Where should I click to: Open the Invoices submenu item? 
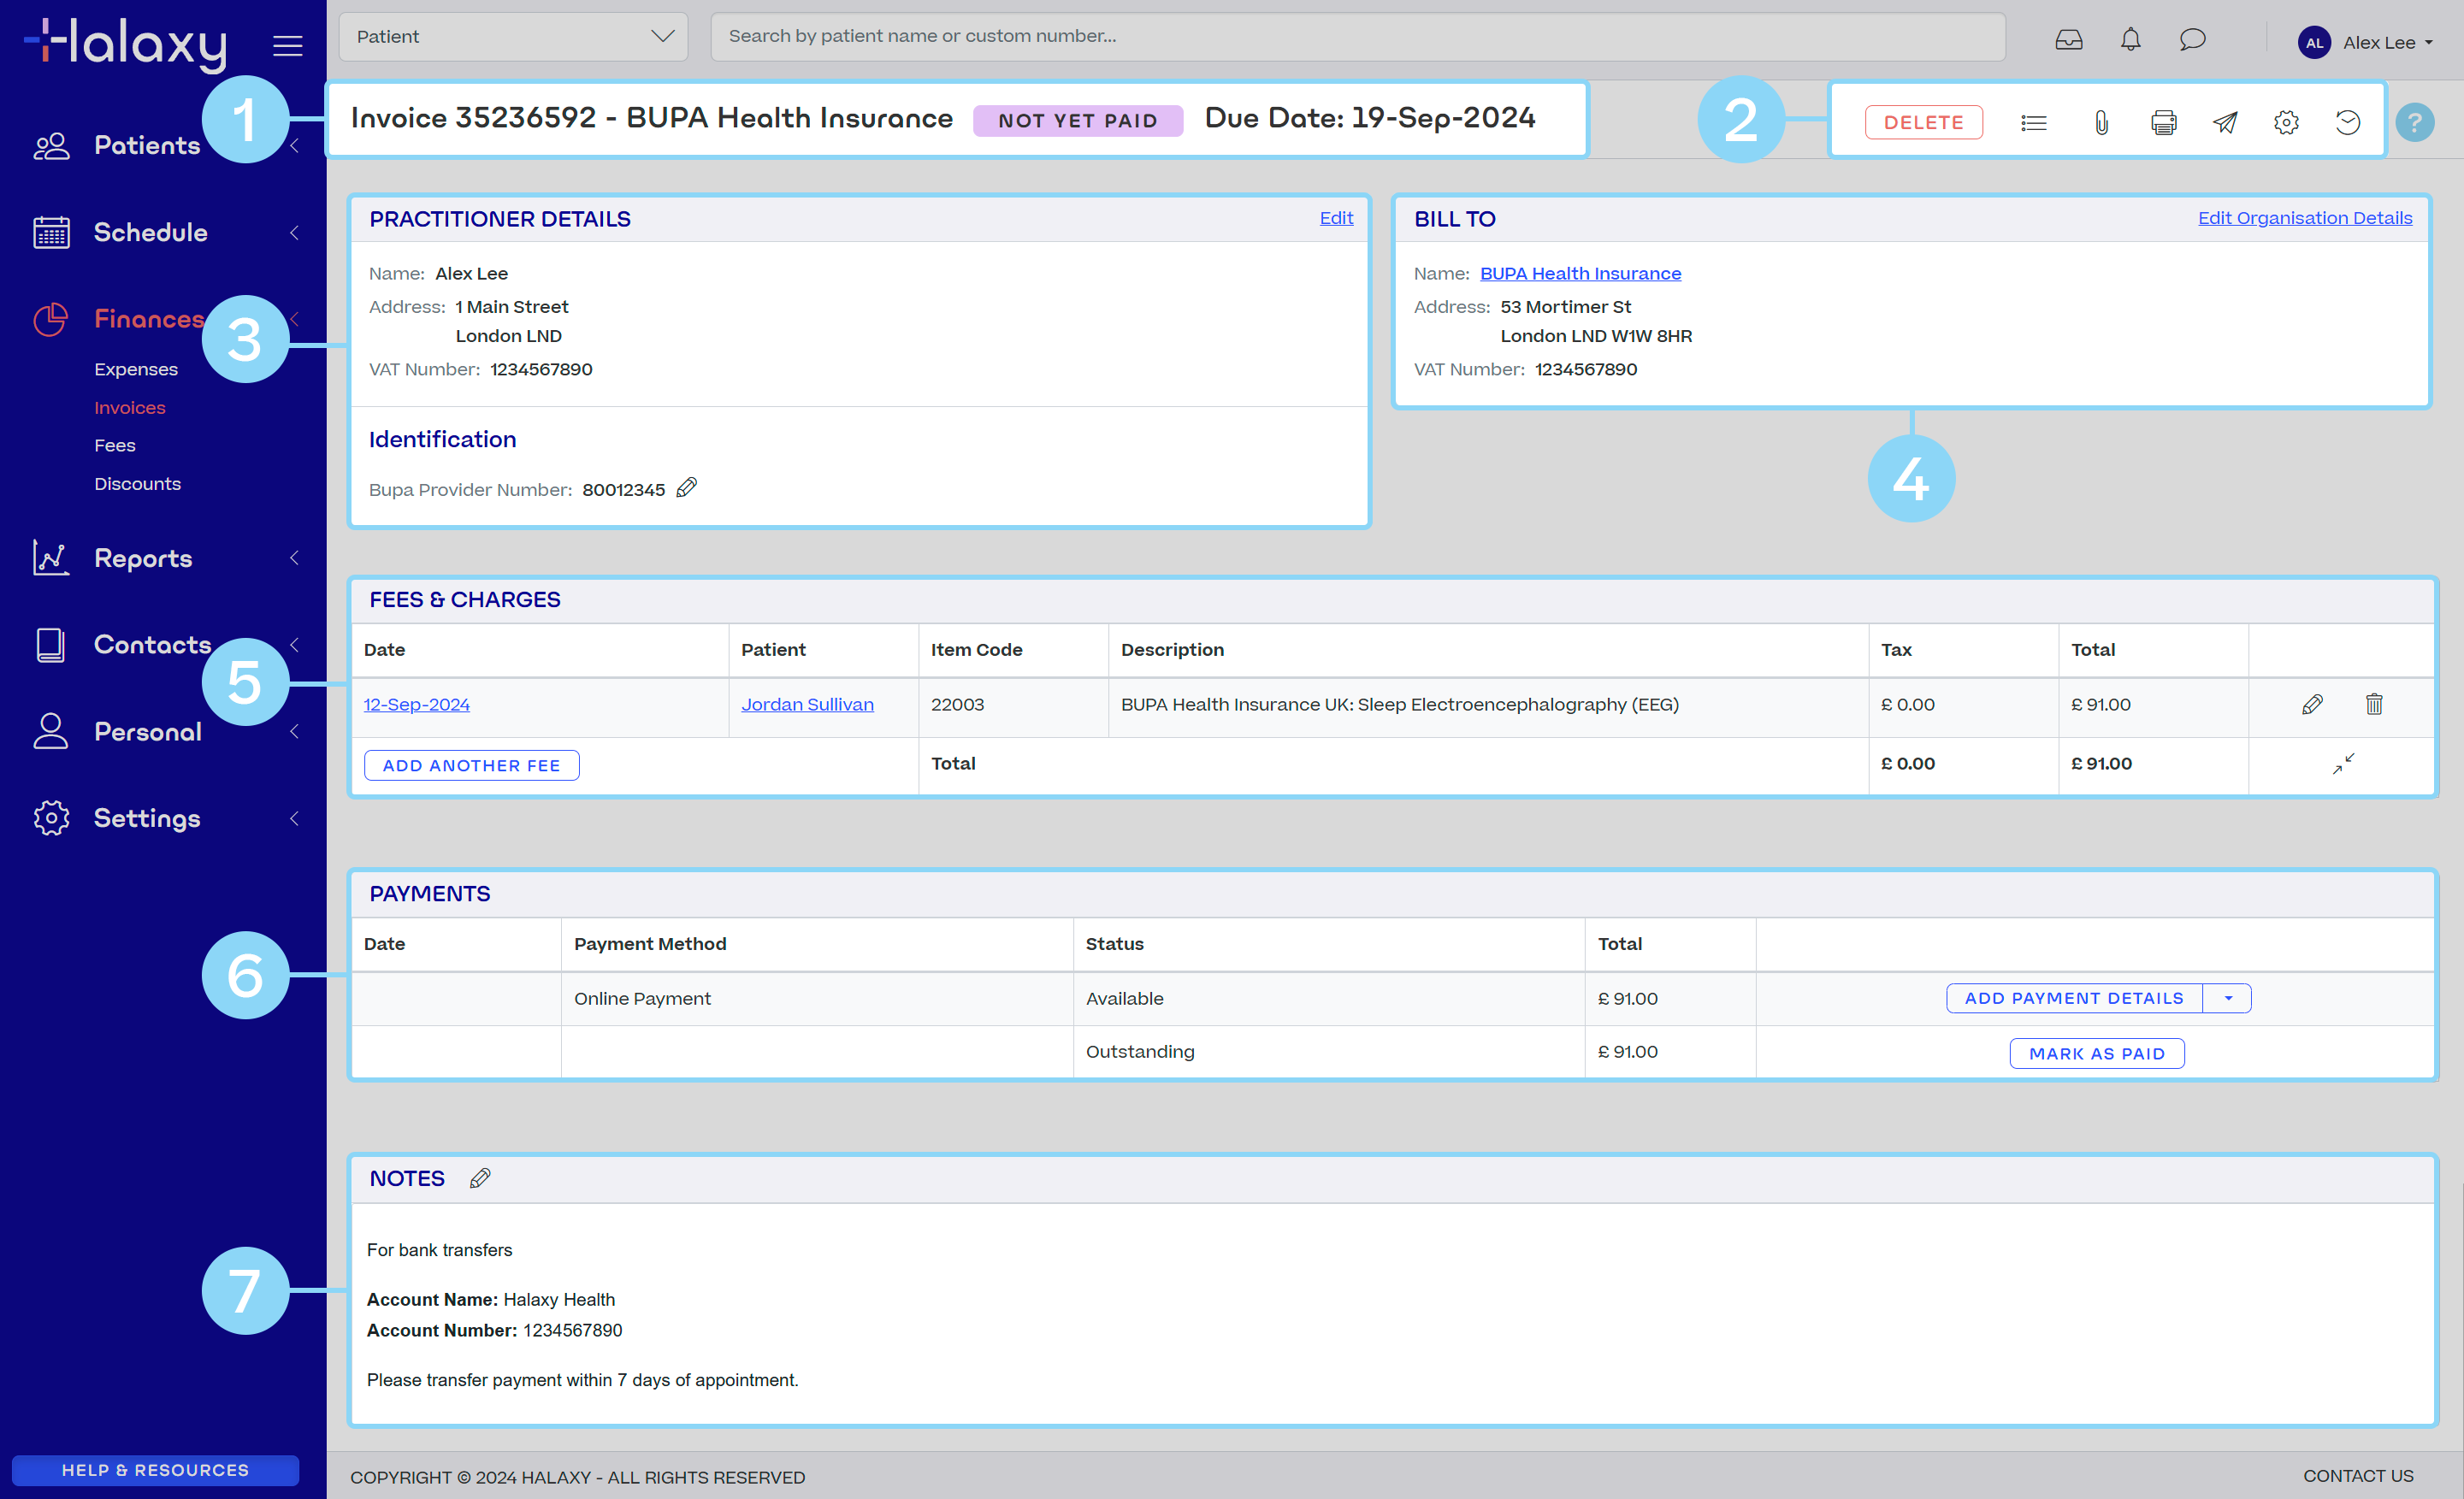click(130, 408)
